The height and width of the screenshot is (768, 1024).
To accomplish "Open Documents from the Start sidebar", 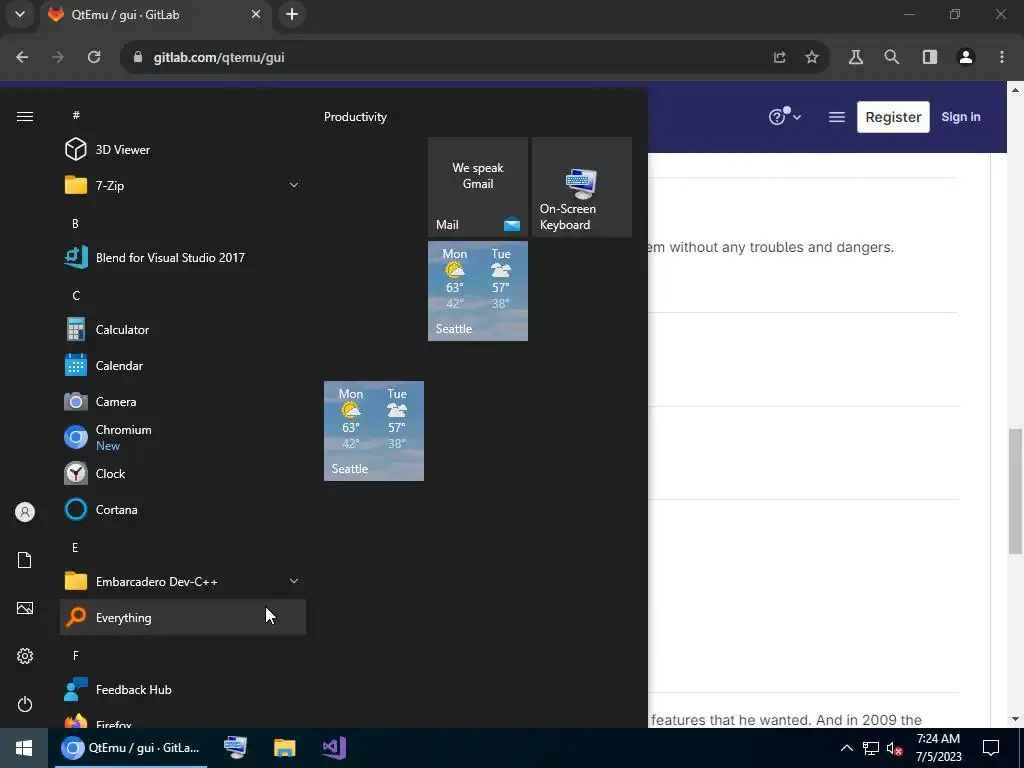I will click(x=25, y=560).
